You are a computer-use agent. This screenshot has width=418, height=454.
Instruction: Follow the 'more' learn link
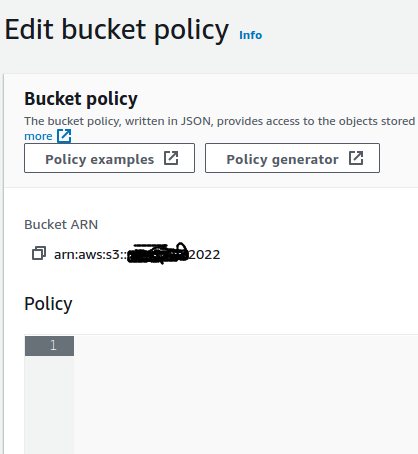click(x=38, y=136)
